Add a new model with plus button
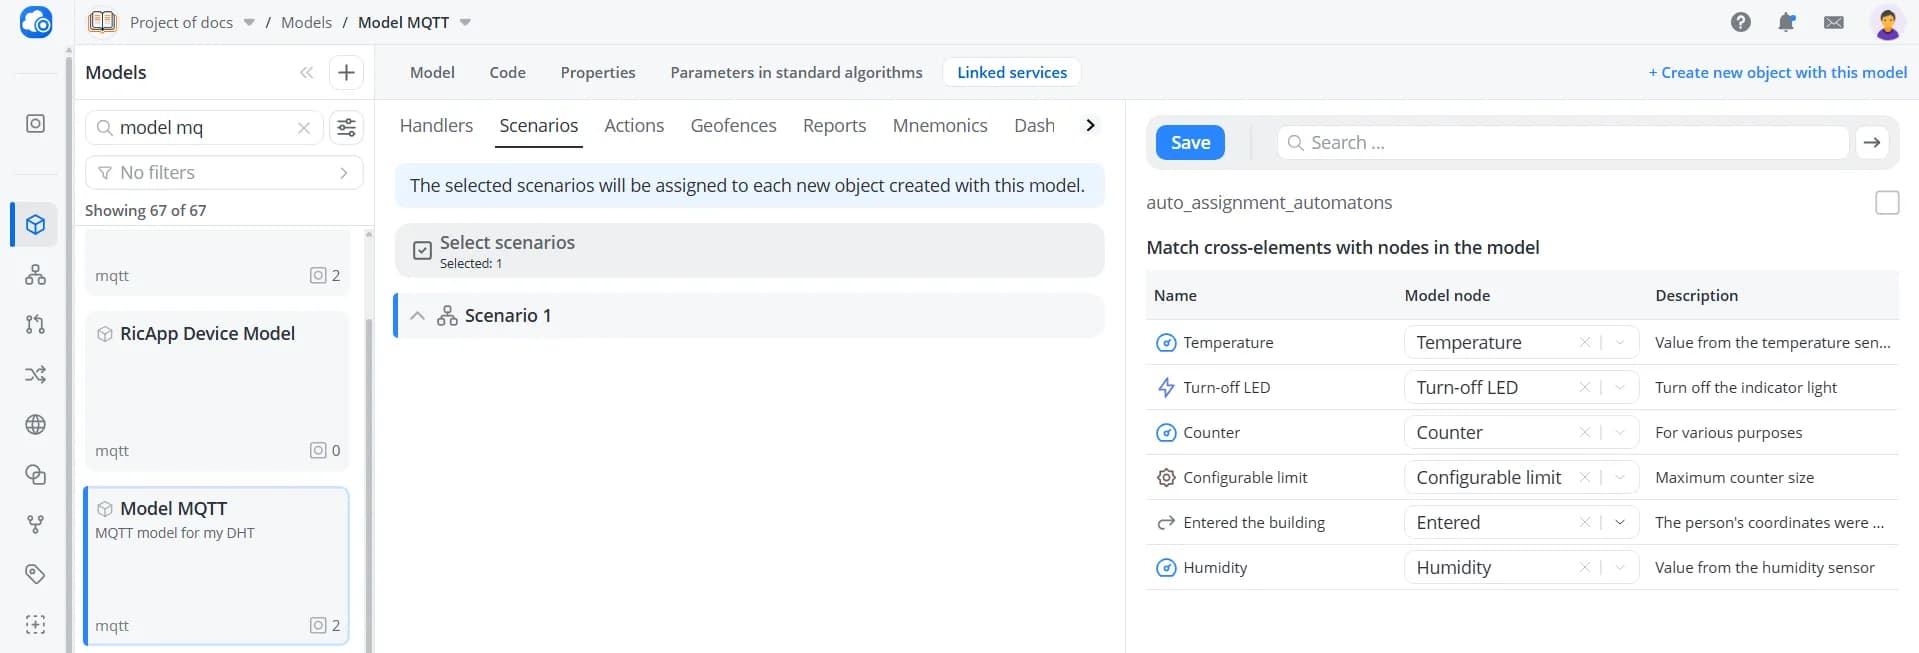 346,72
